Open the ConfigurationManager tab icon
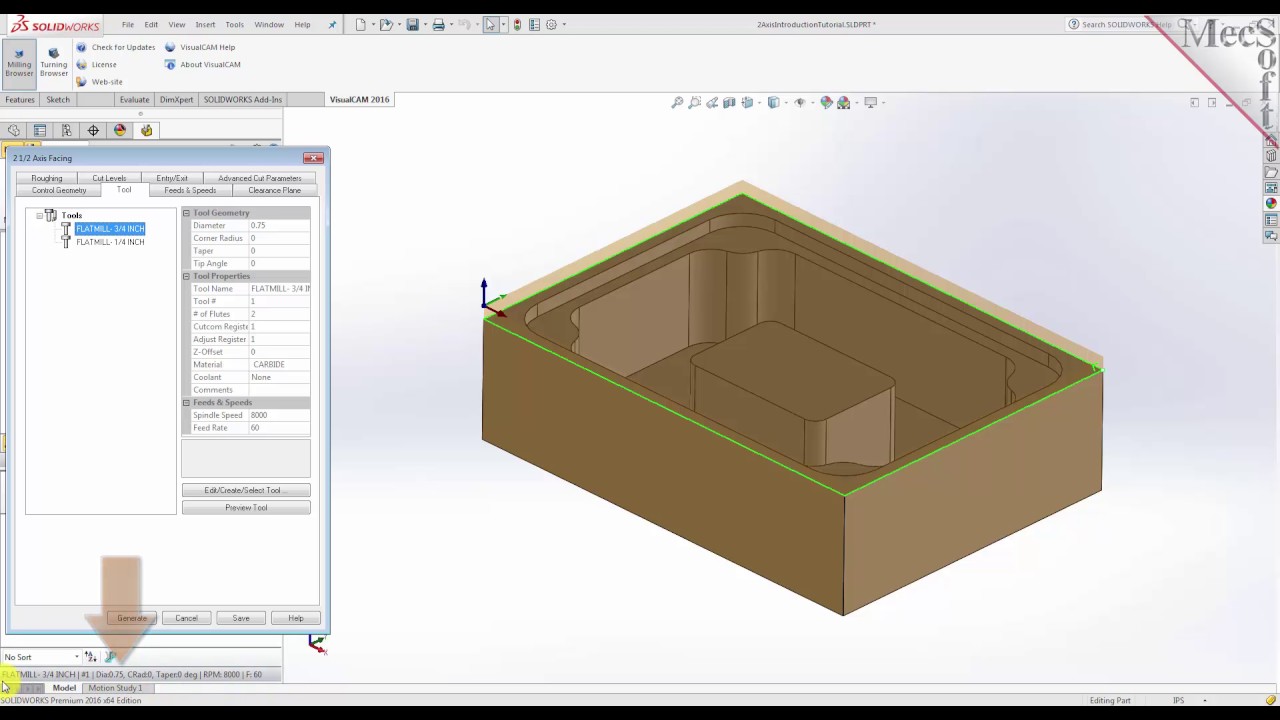 pyautogui.click(x=66, y=130)
